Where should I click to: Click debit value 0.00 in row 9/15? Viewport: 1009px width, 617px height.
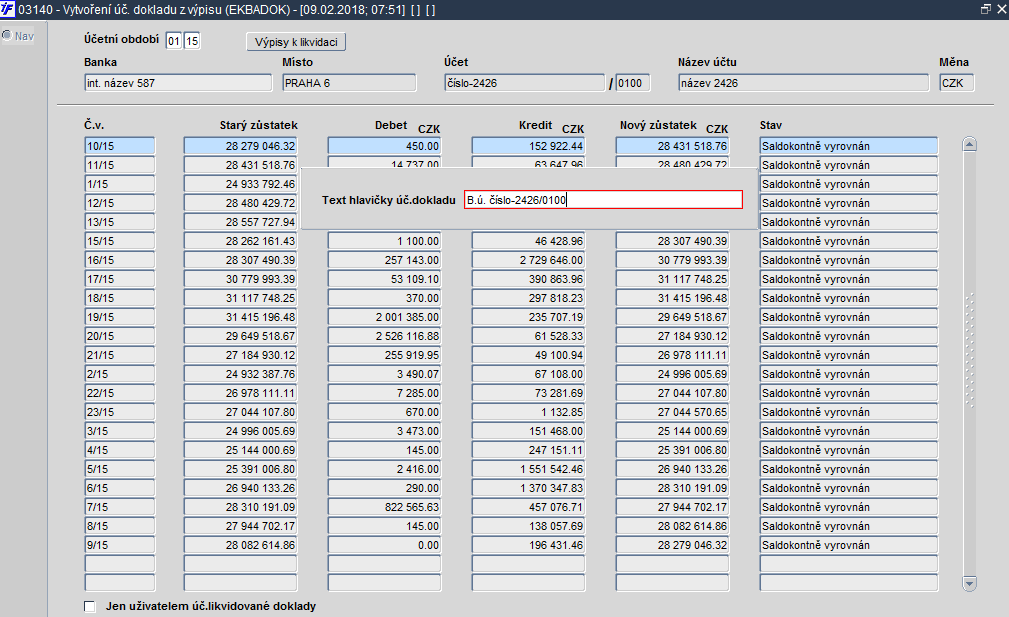[x=384, y=544]
